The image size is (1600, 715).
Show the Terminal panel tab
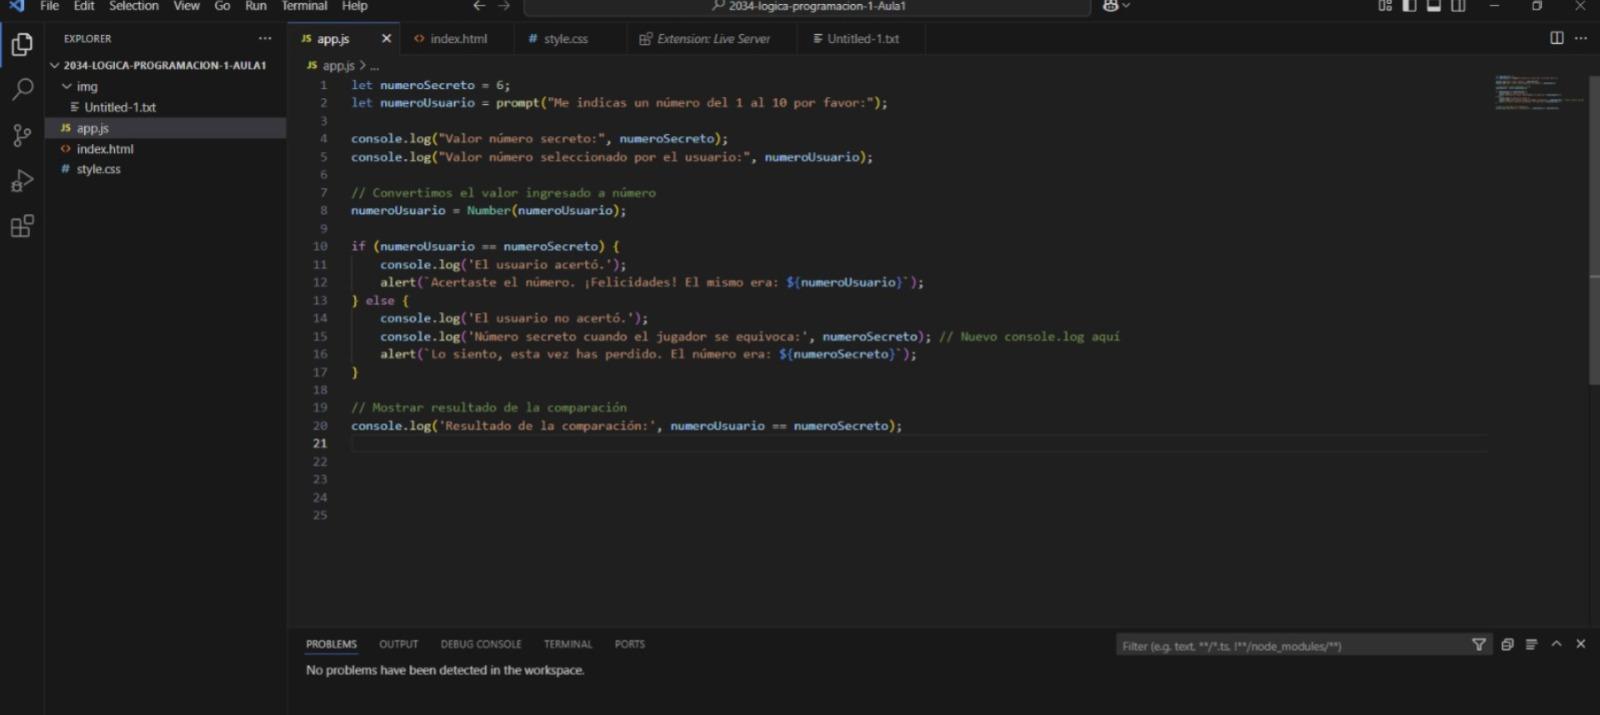click(568, 644)
